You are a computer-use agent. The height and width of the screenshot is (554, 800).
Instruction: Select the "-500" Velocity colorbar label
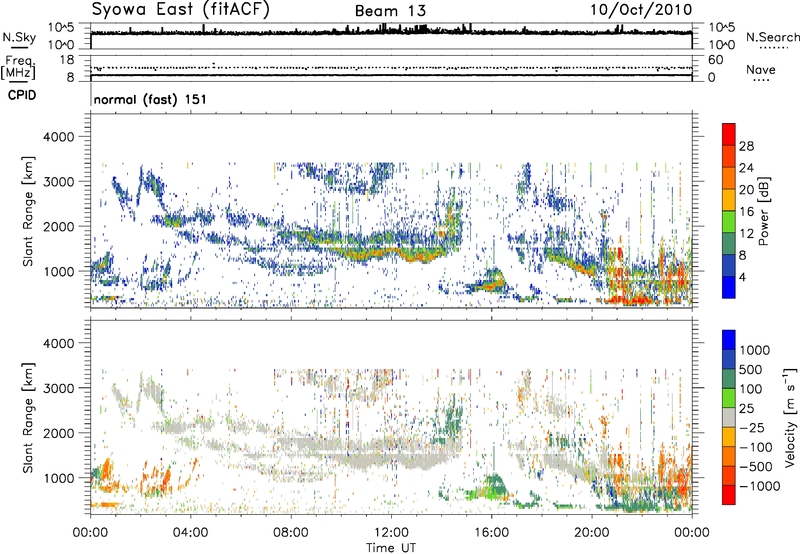756,467
